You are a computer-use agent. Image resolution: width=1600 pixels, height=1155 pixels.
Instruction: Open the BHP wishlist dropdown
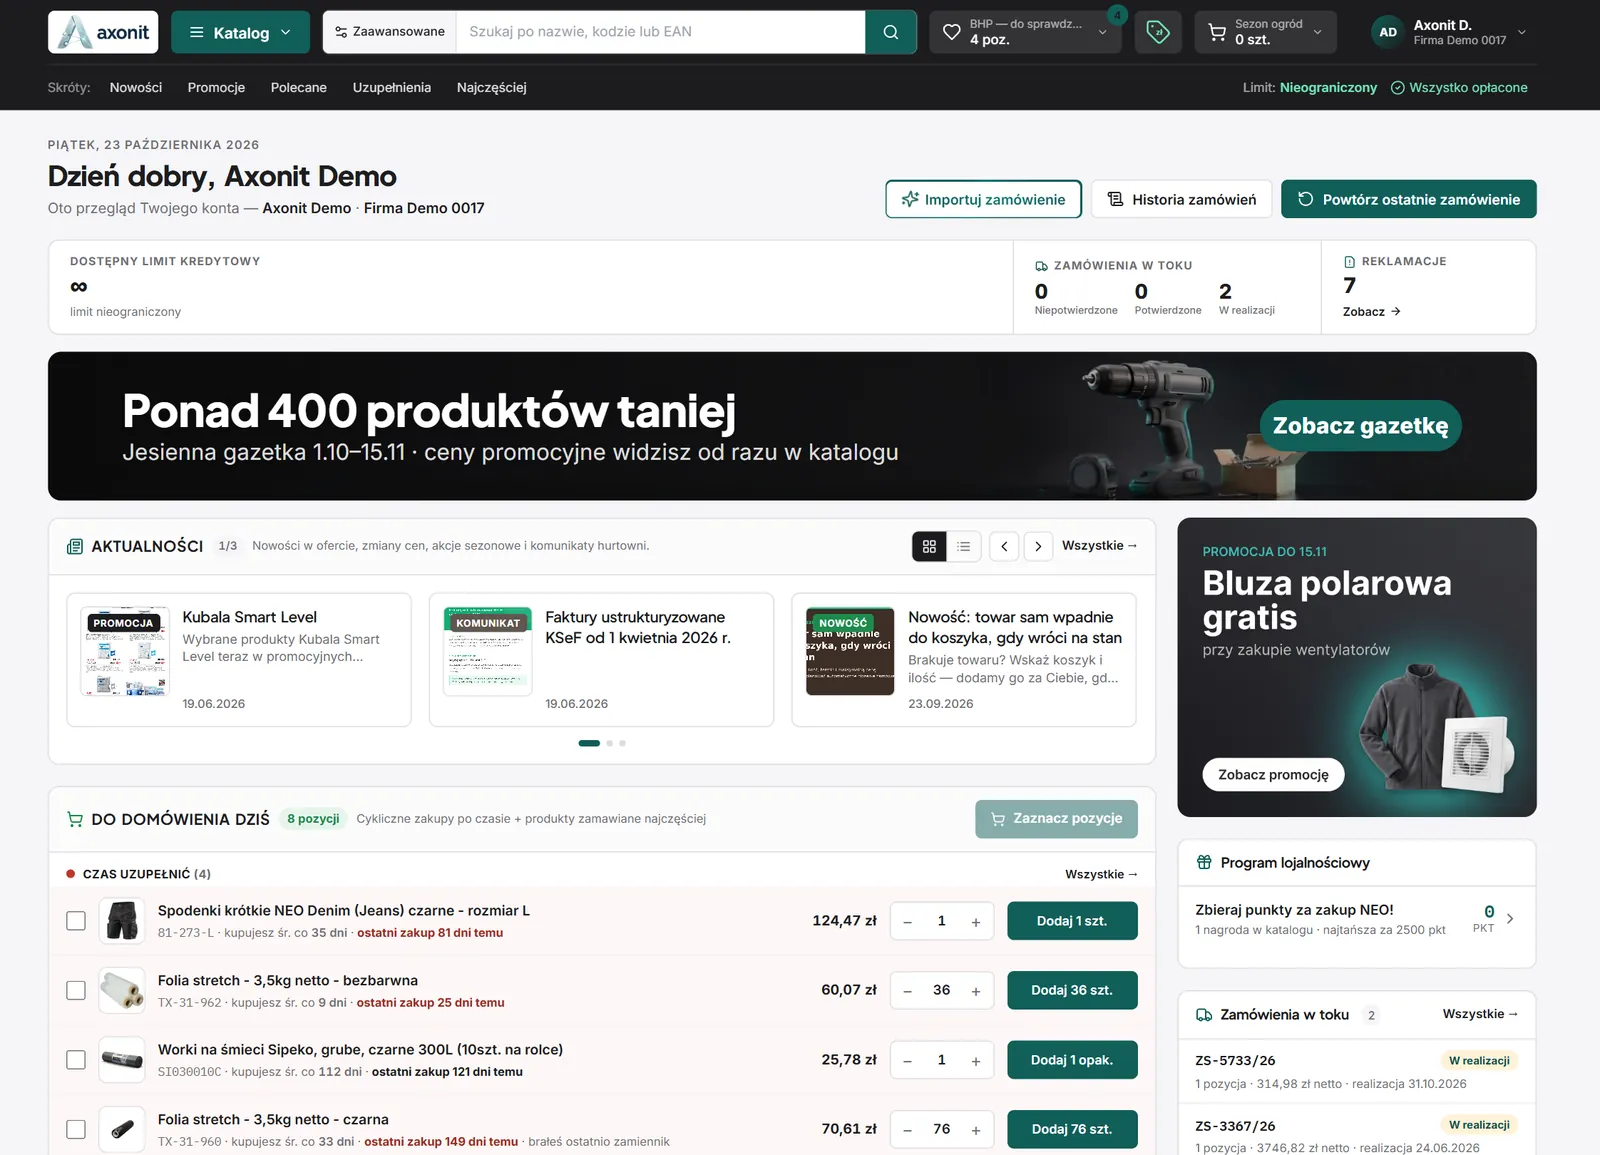(1025, 32)
